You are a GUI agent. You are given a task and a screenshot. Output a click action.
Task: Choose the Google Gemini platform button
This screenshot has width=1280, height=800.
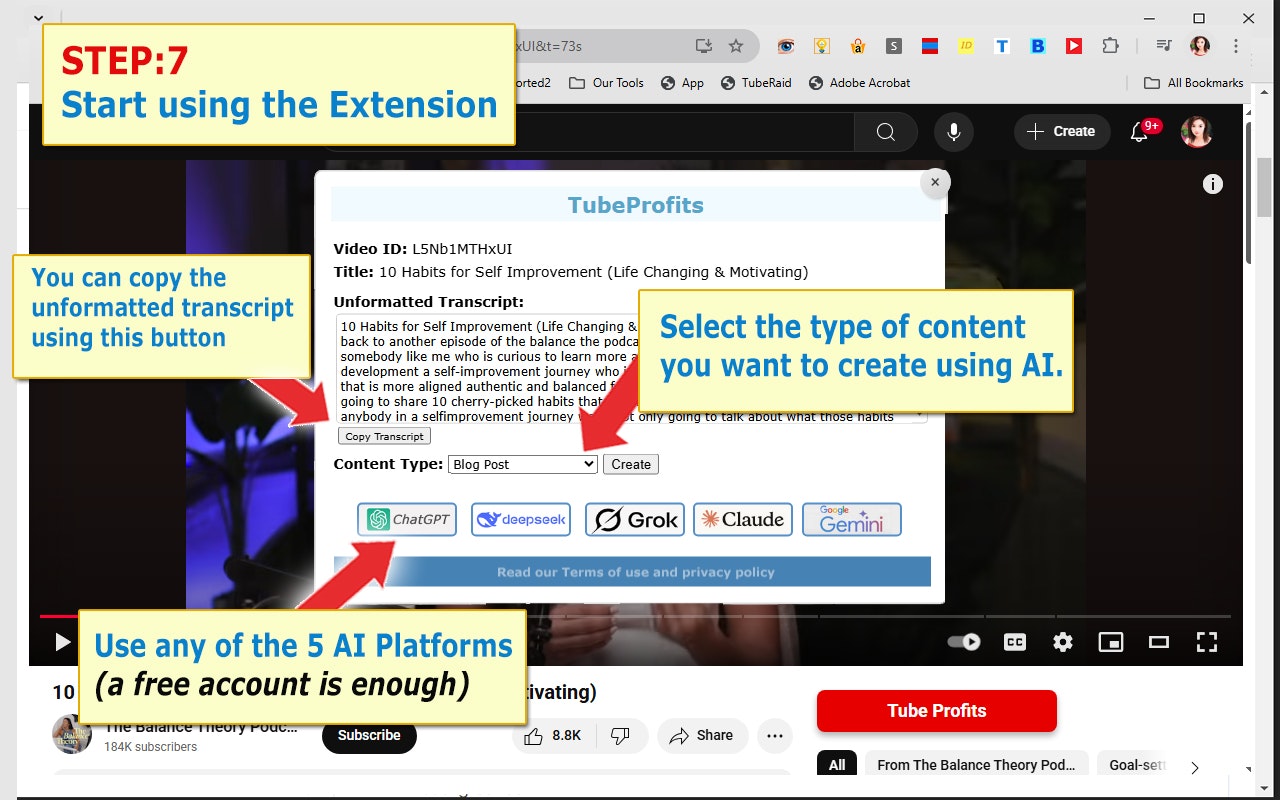[x=852, y=520]
